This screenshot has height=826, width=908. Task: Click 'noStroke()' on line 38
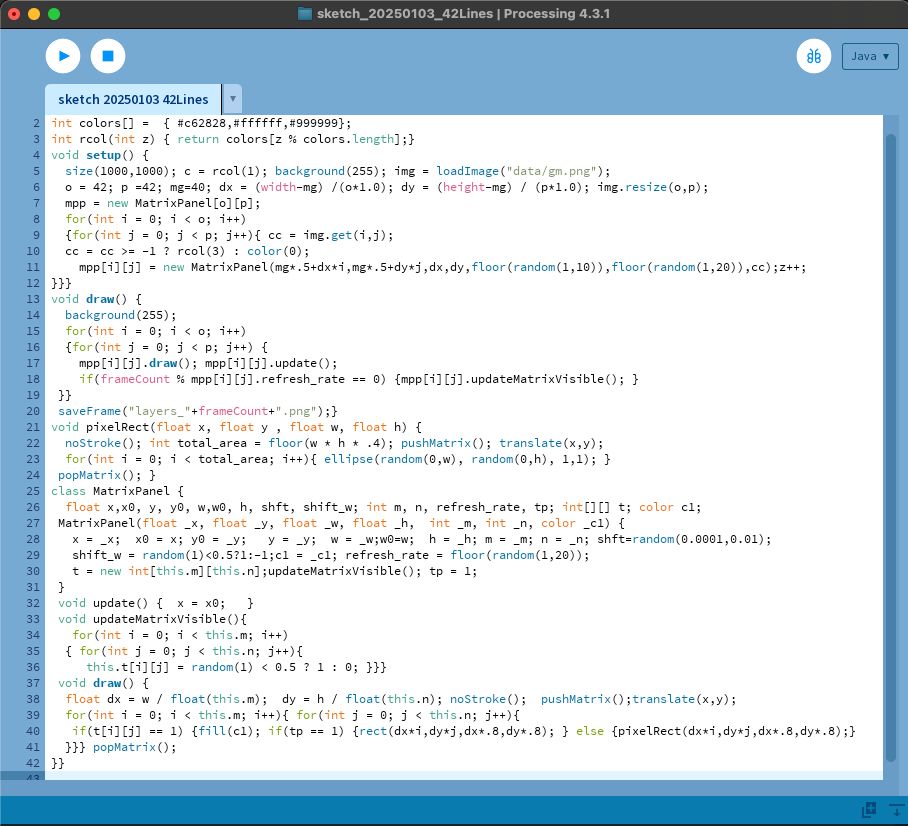[x=485, y=699]
